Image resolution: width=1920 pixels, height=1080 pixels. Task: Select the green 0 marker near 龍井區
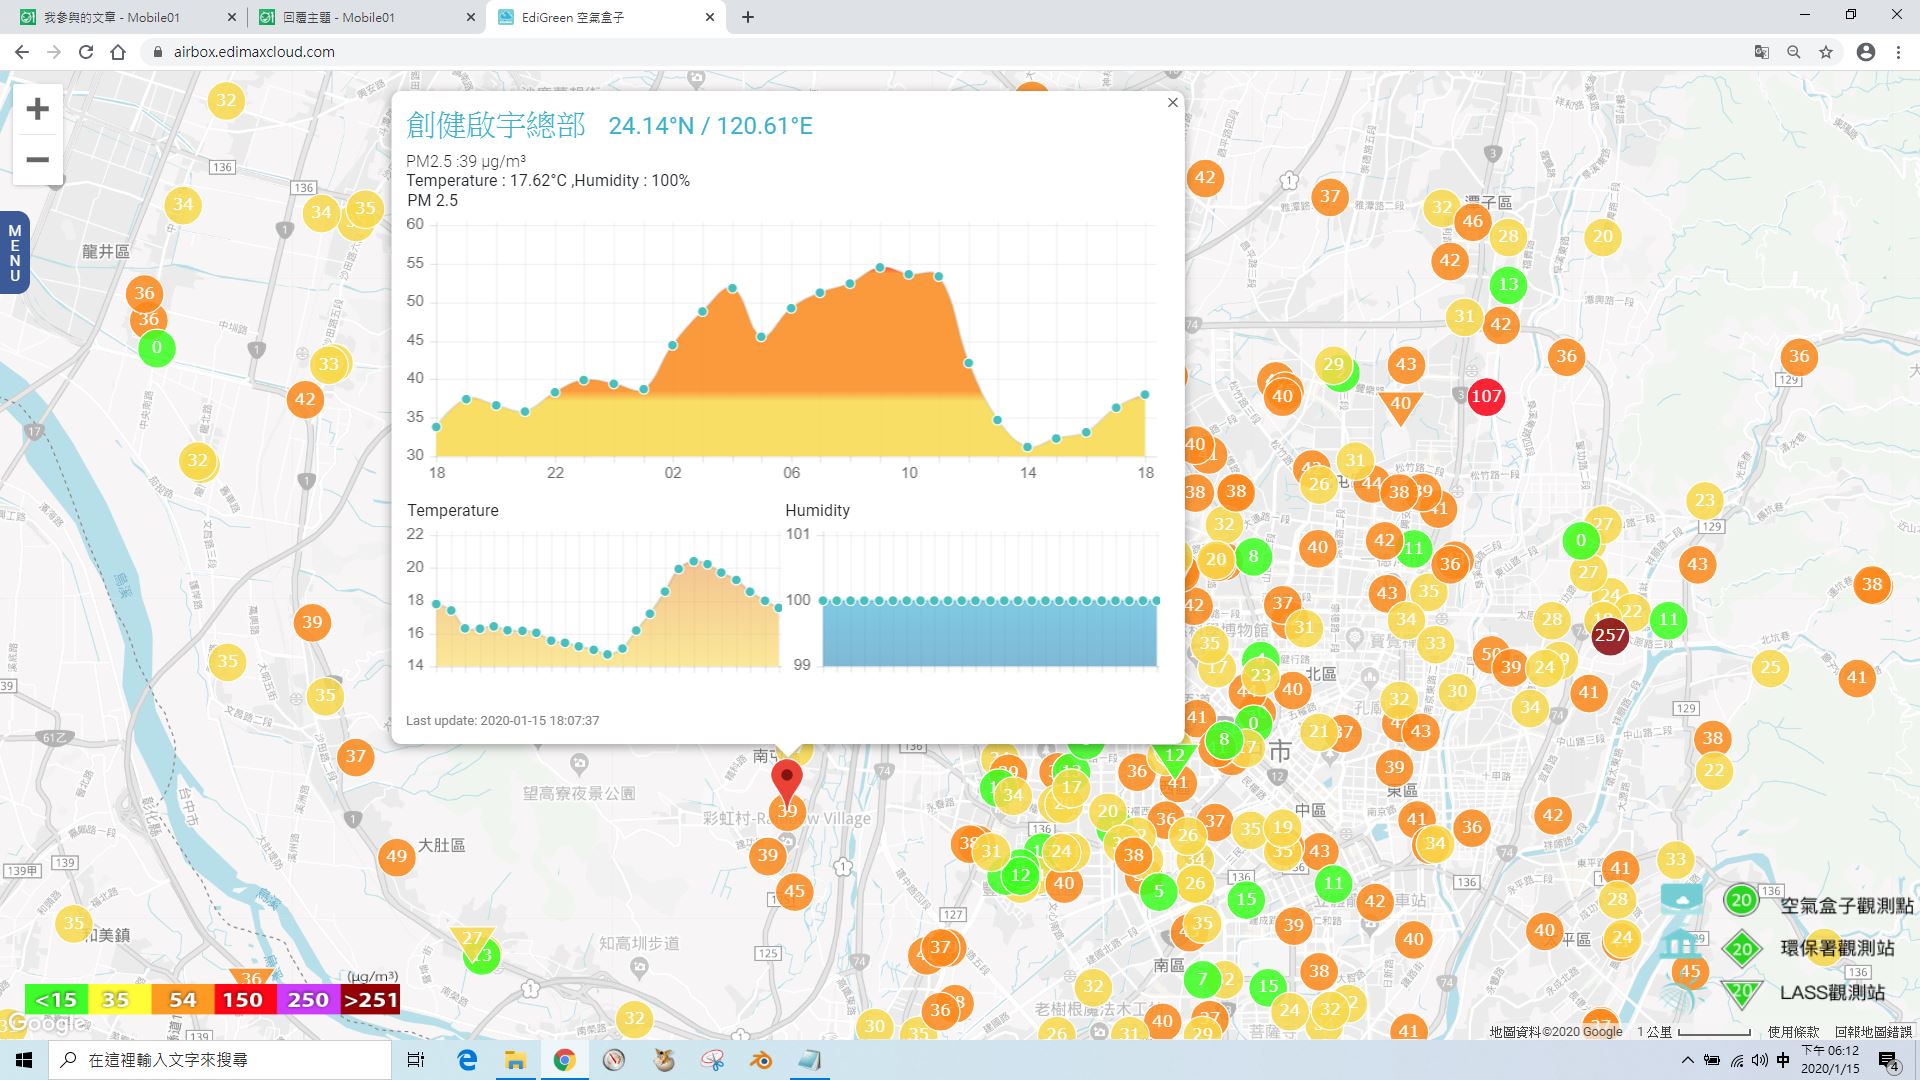coord(156,348)
